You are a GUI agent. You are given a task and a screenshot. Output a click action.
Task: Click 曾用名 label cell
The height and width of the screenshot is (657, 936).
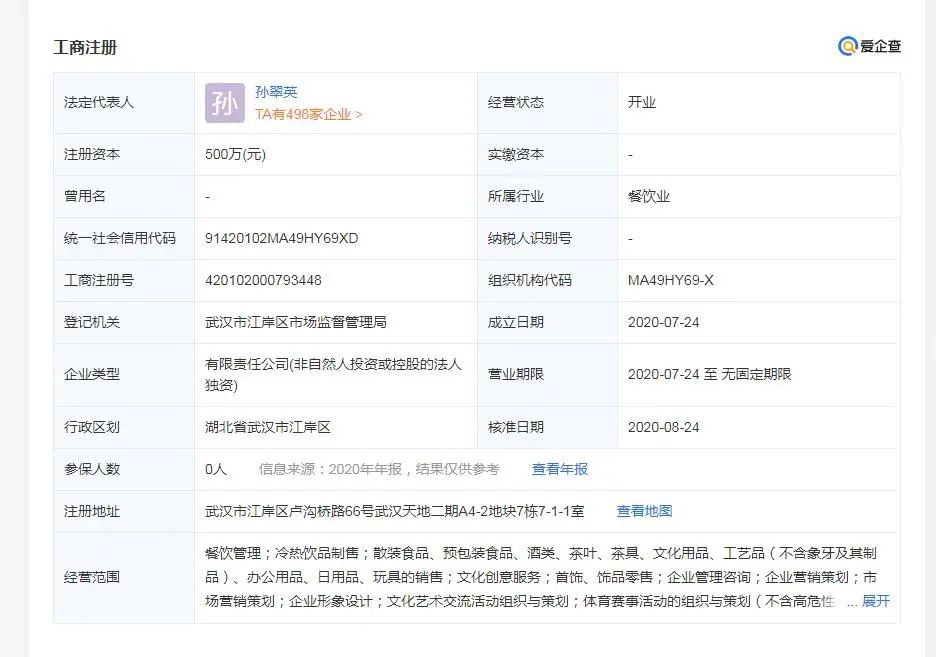(x=124, y=196)
